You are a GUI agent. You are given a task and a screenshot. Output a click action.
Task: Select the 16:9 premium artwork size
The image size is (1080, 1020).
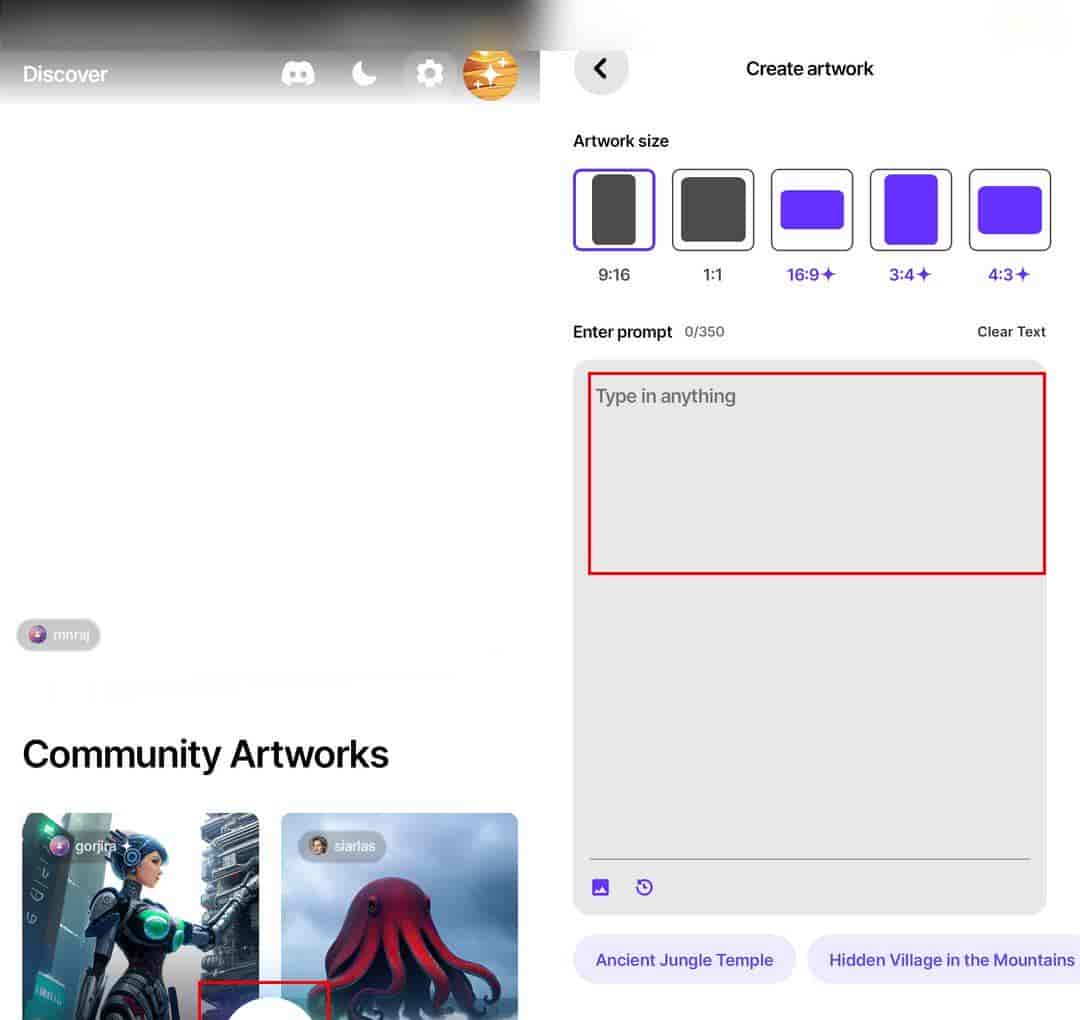812,209
